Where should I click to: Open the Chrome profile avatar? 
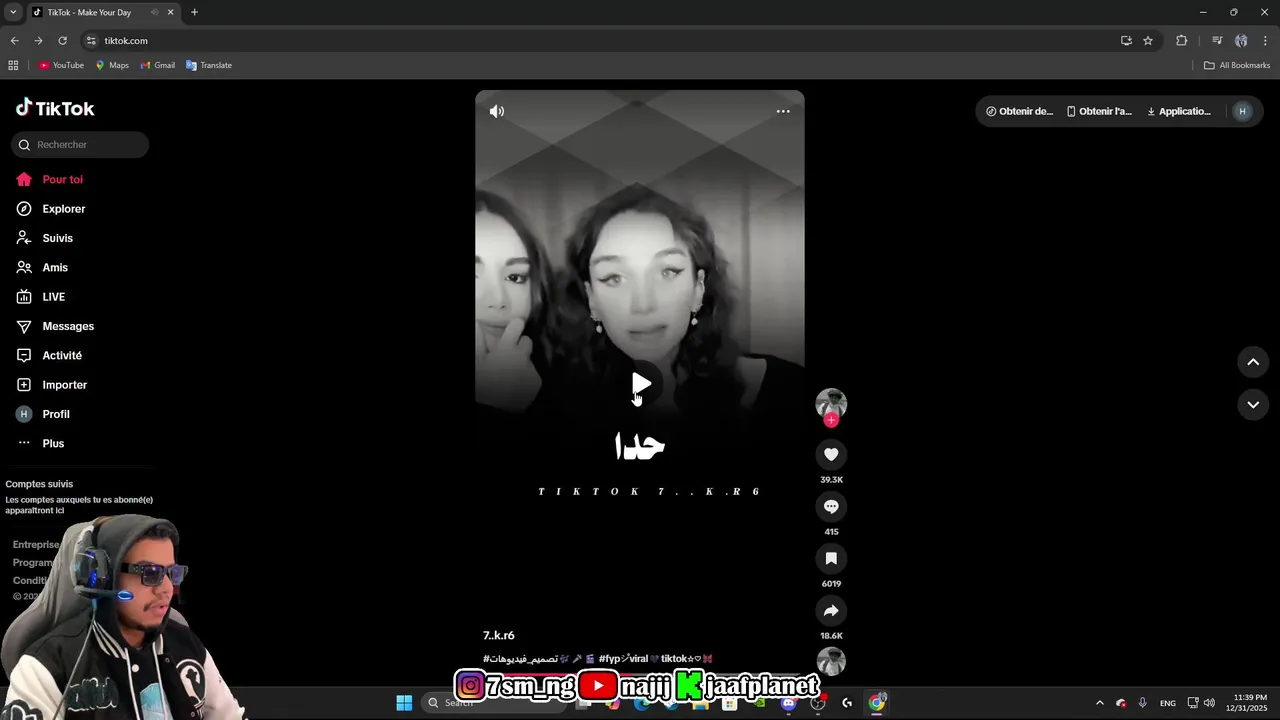pos(1241,41)
